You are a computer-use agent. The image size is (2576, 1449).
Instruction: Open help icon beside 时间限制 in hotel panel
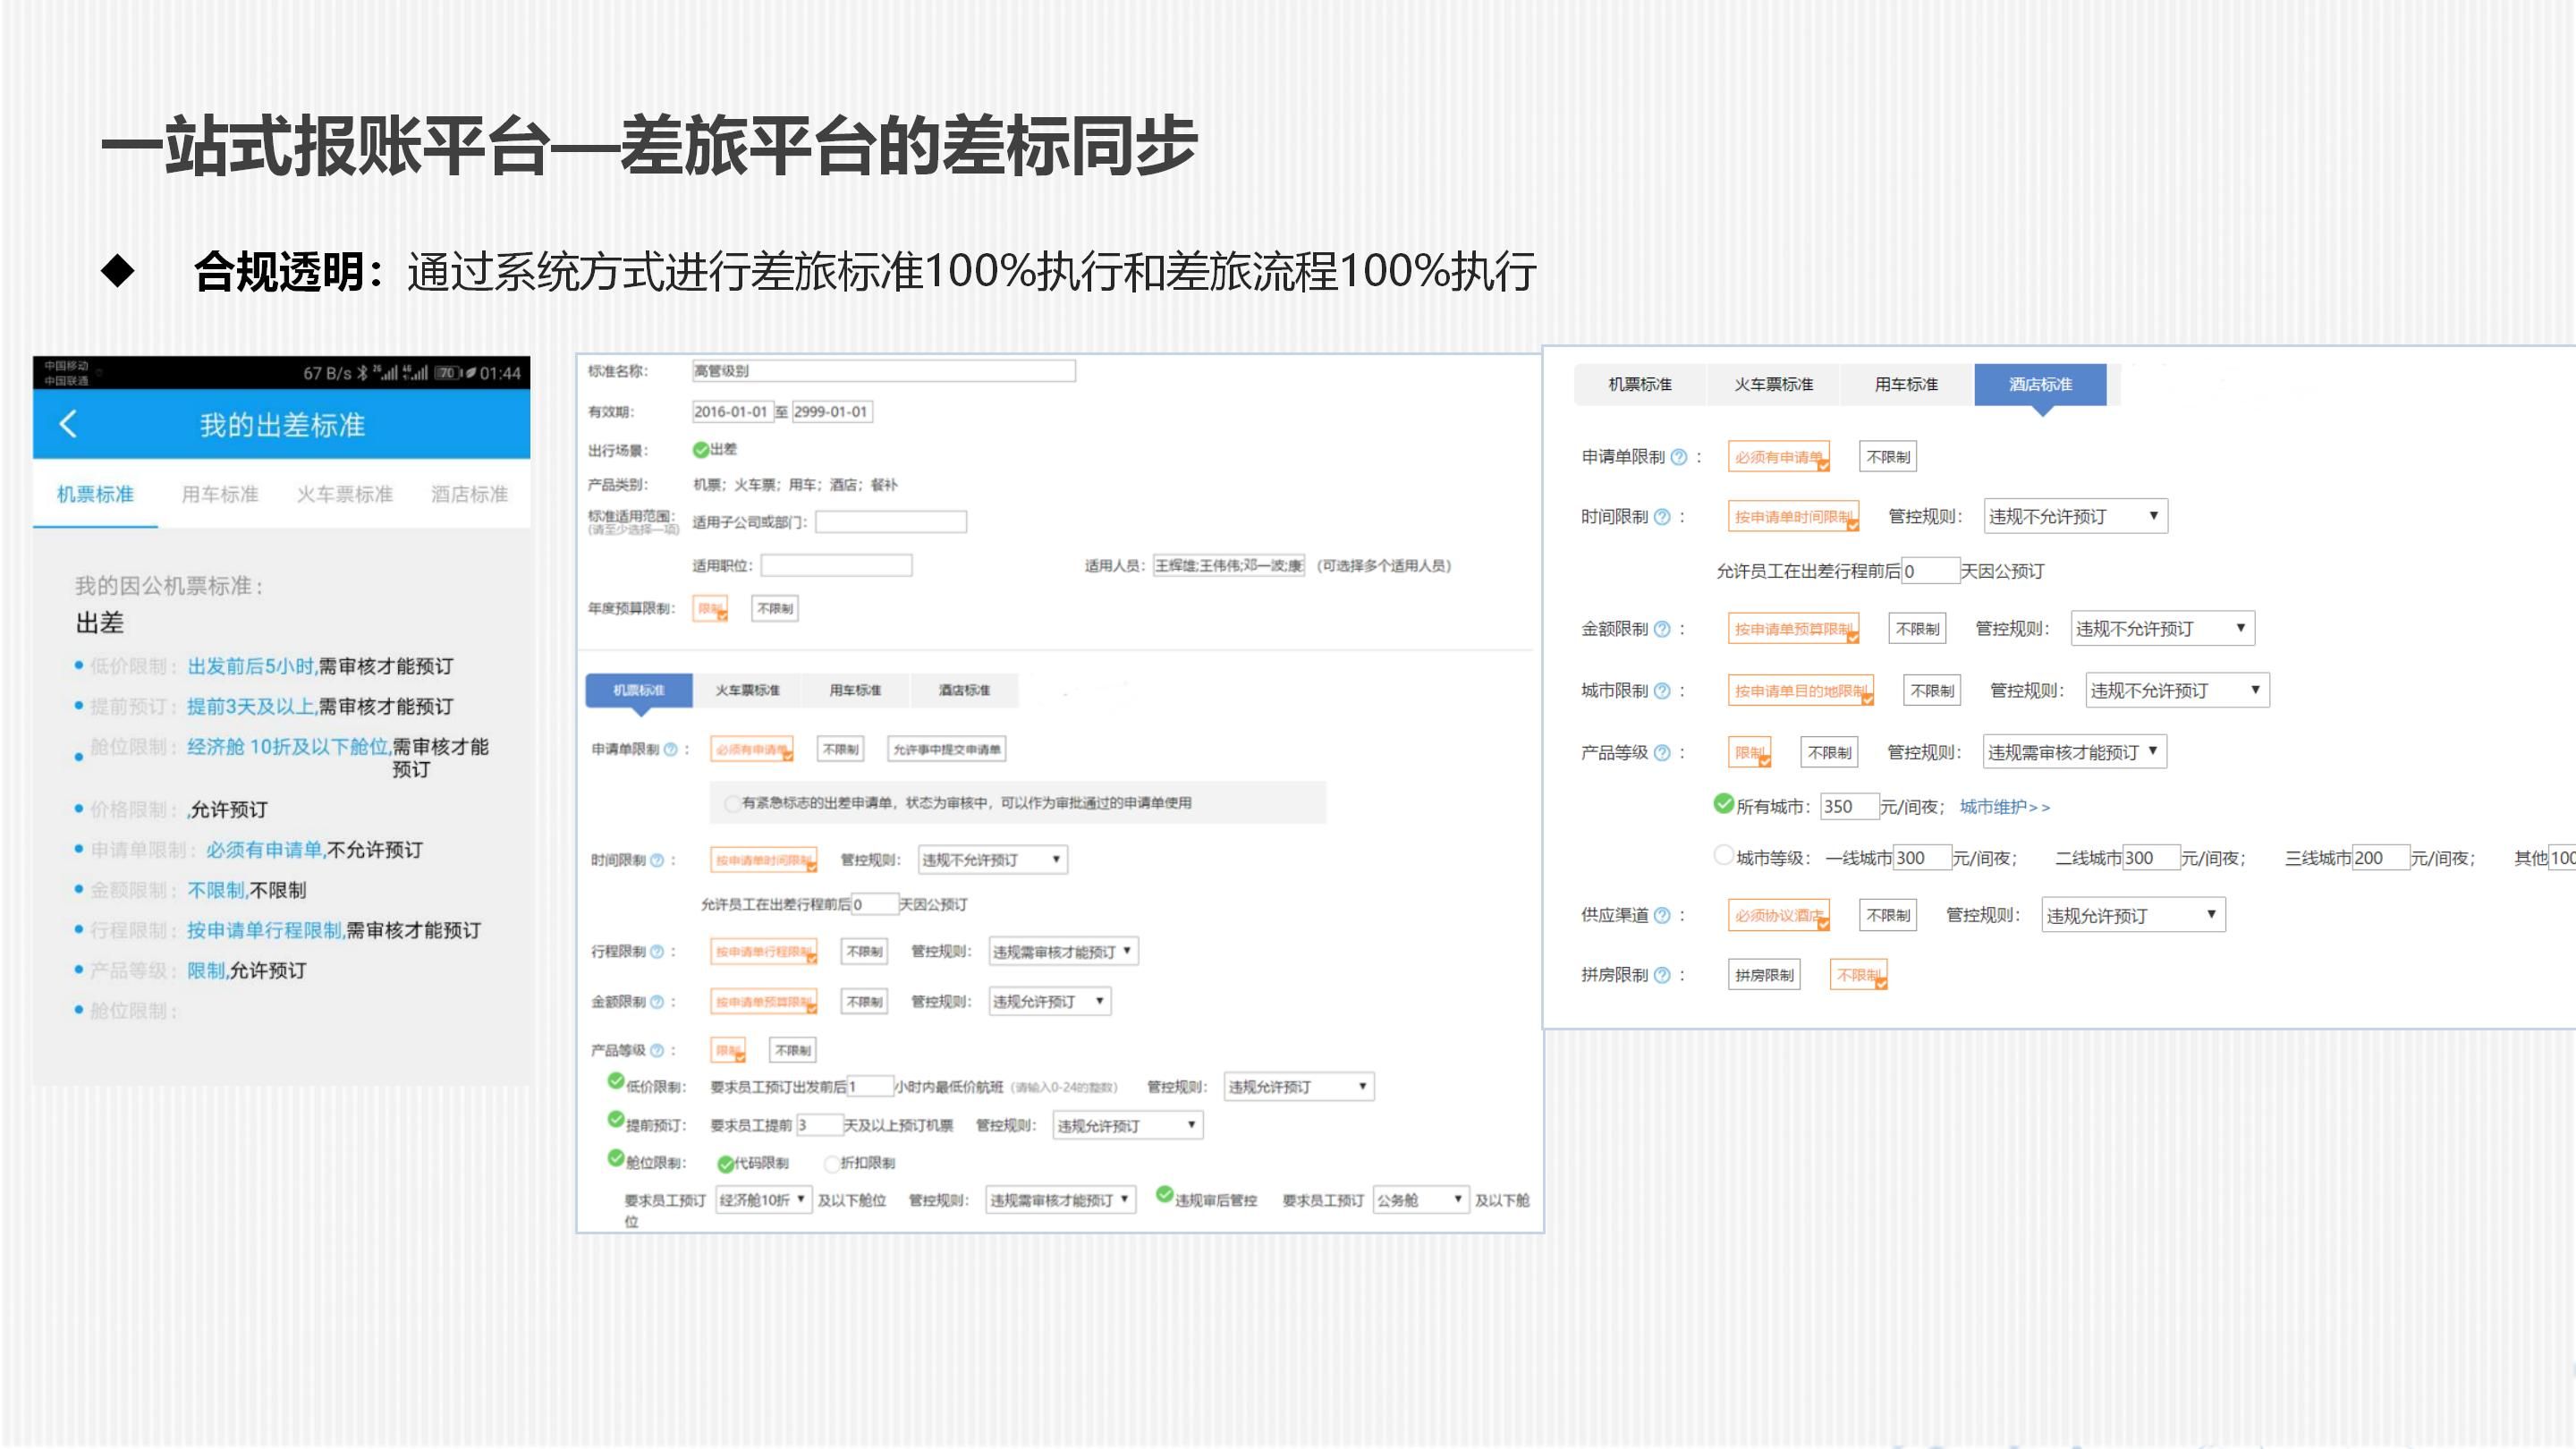point(1662,517)
